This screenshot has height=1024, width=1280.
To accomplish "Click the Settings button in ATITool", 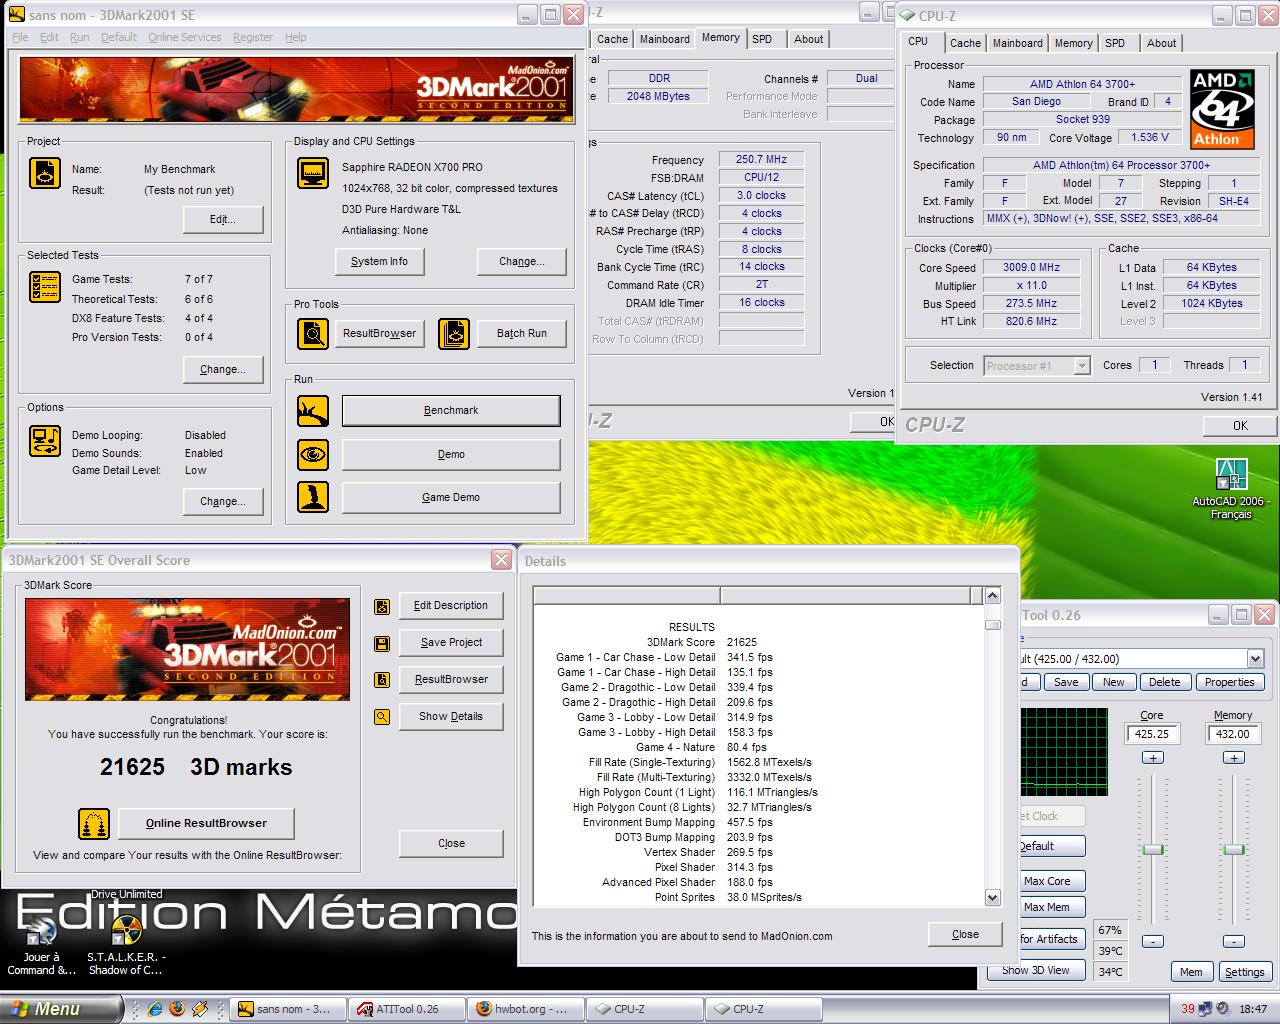I will click(x=1244, y=972).
